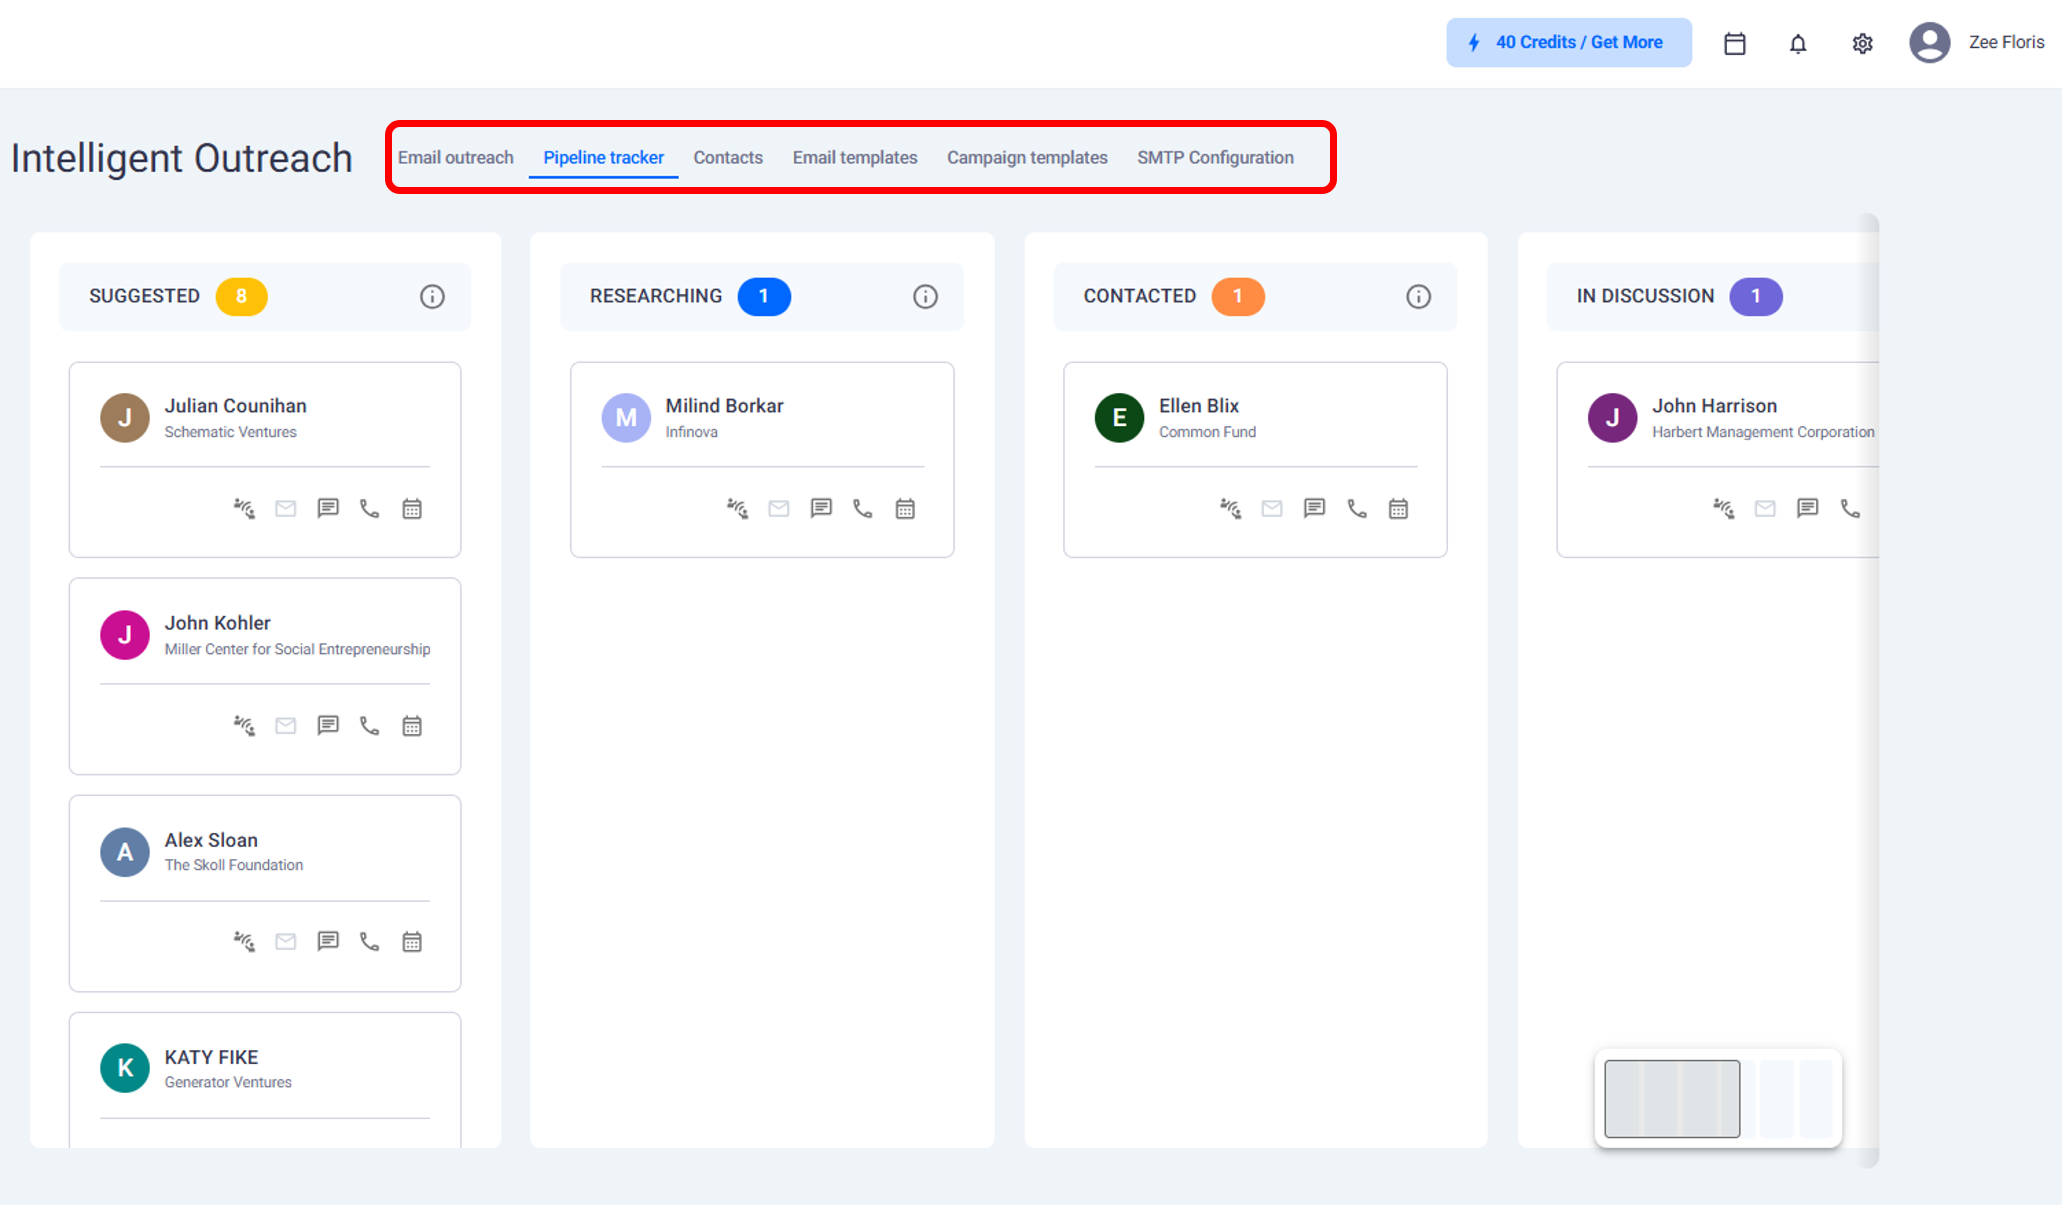Viewport: 2062px width, 1205px height.
Task: Click the 40 Credits / Get More button
Action: [1568, 43]
